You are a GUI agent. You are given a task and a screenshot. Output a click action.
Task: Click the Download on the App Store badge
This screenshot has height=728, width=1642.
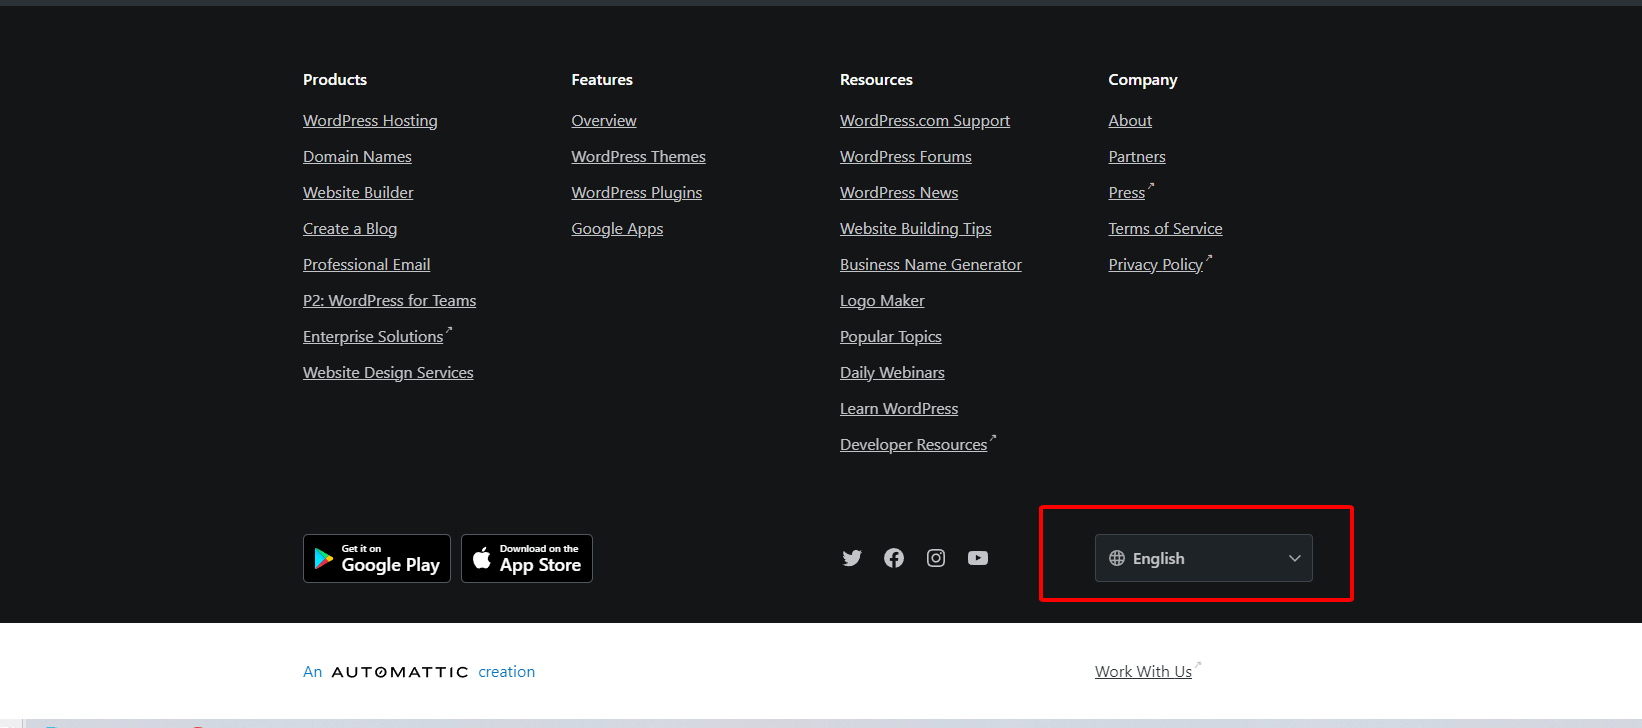pyautogui.click(x=527, y=558)
